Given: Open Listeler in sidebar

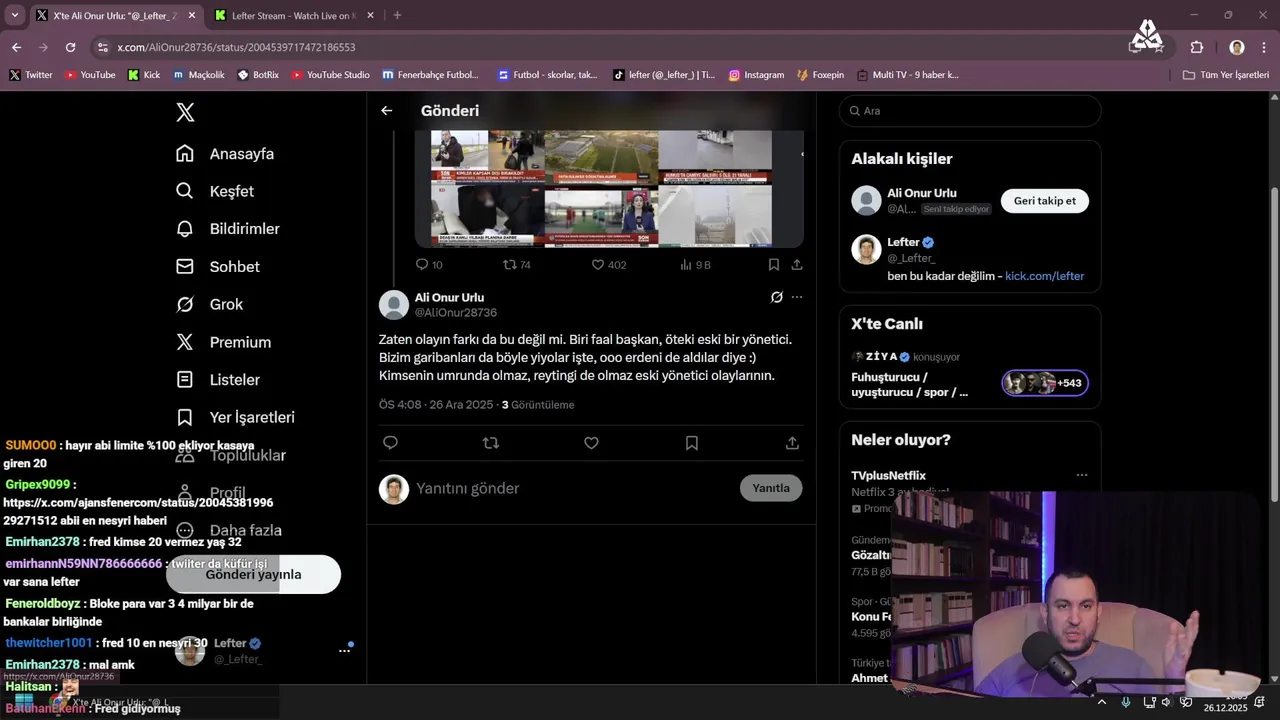Looking at the screenshot, I should point(218,380).
